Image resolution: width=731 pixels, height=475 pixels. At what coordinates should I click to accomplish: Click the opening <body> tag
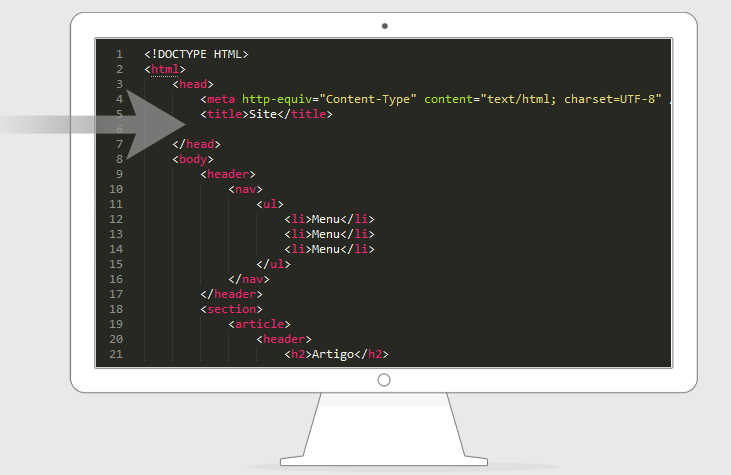pyautogui.click(x=193, y=159)
